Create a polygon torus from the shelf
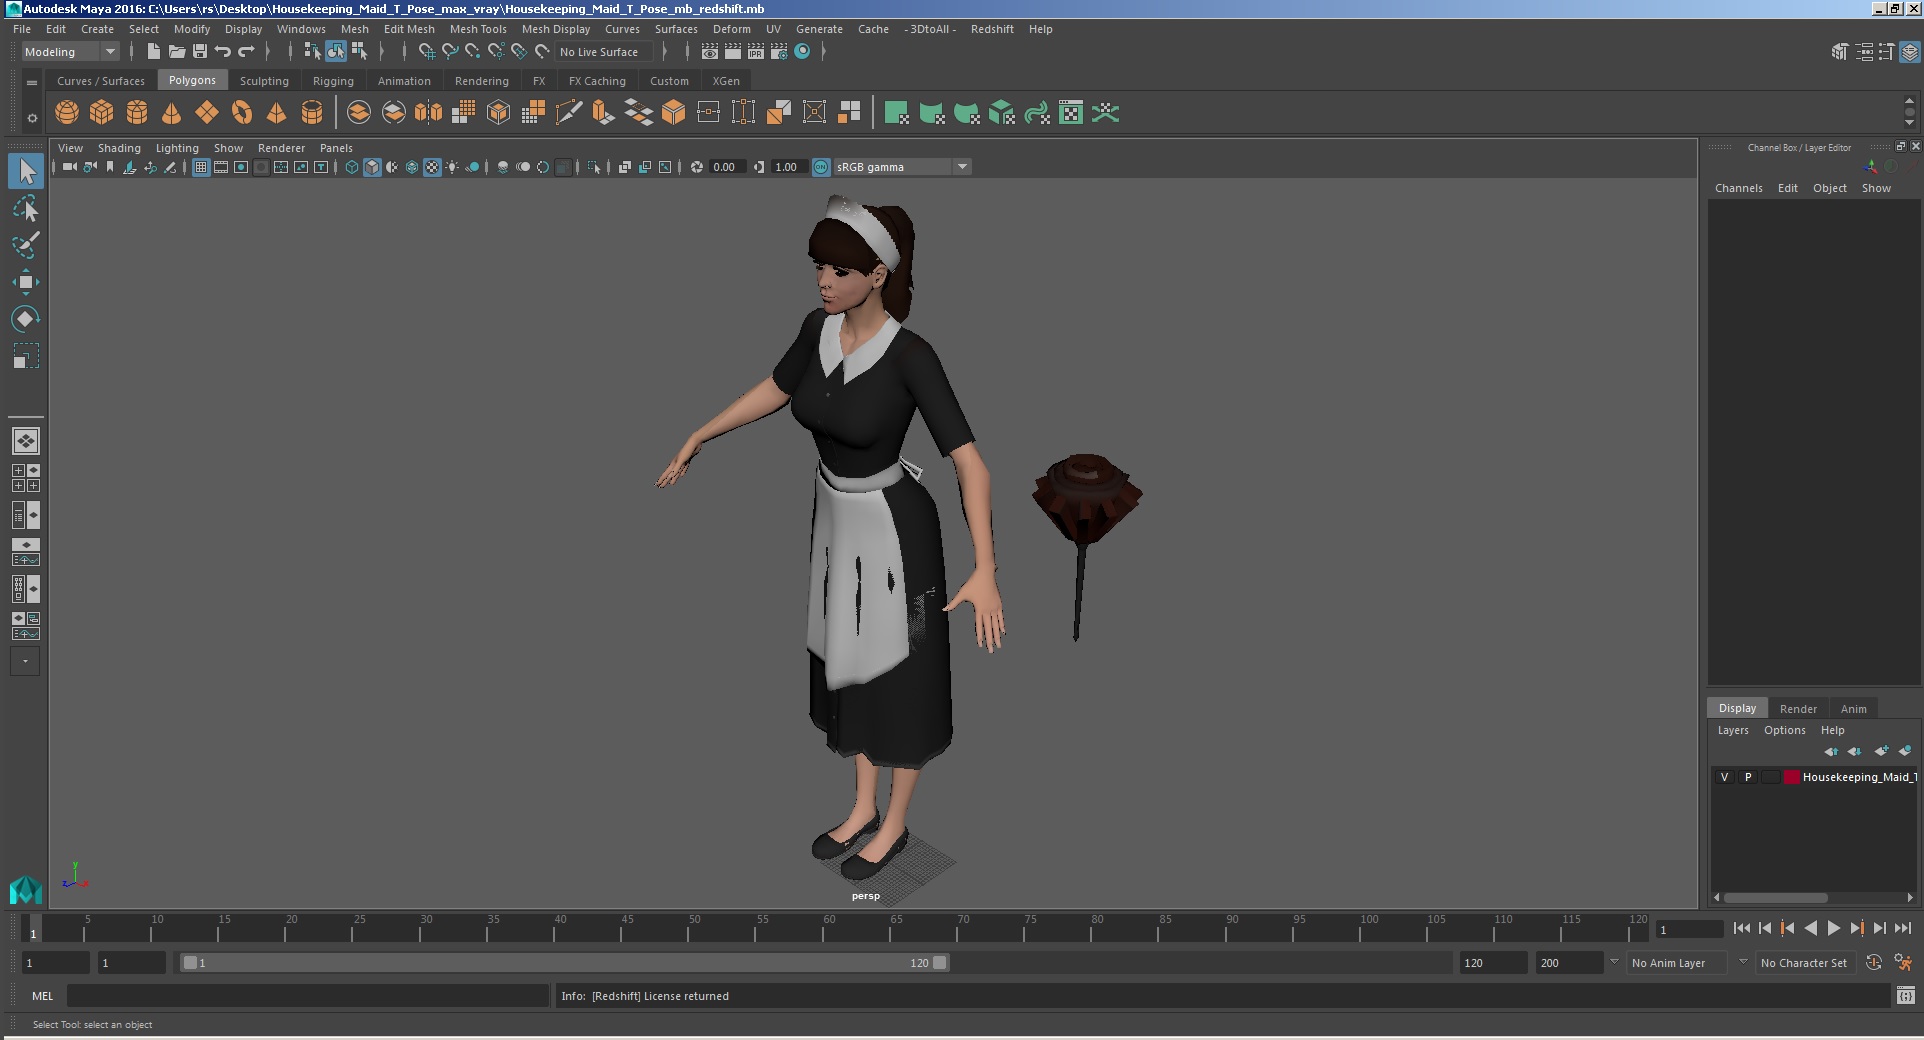This screenshot has height=1040, width=1924. click(242, 113)
